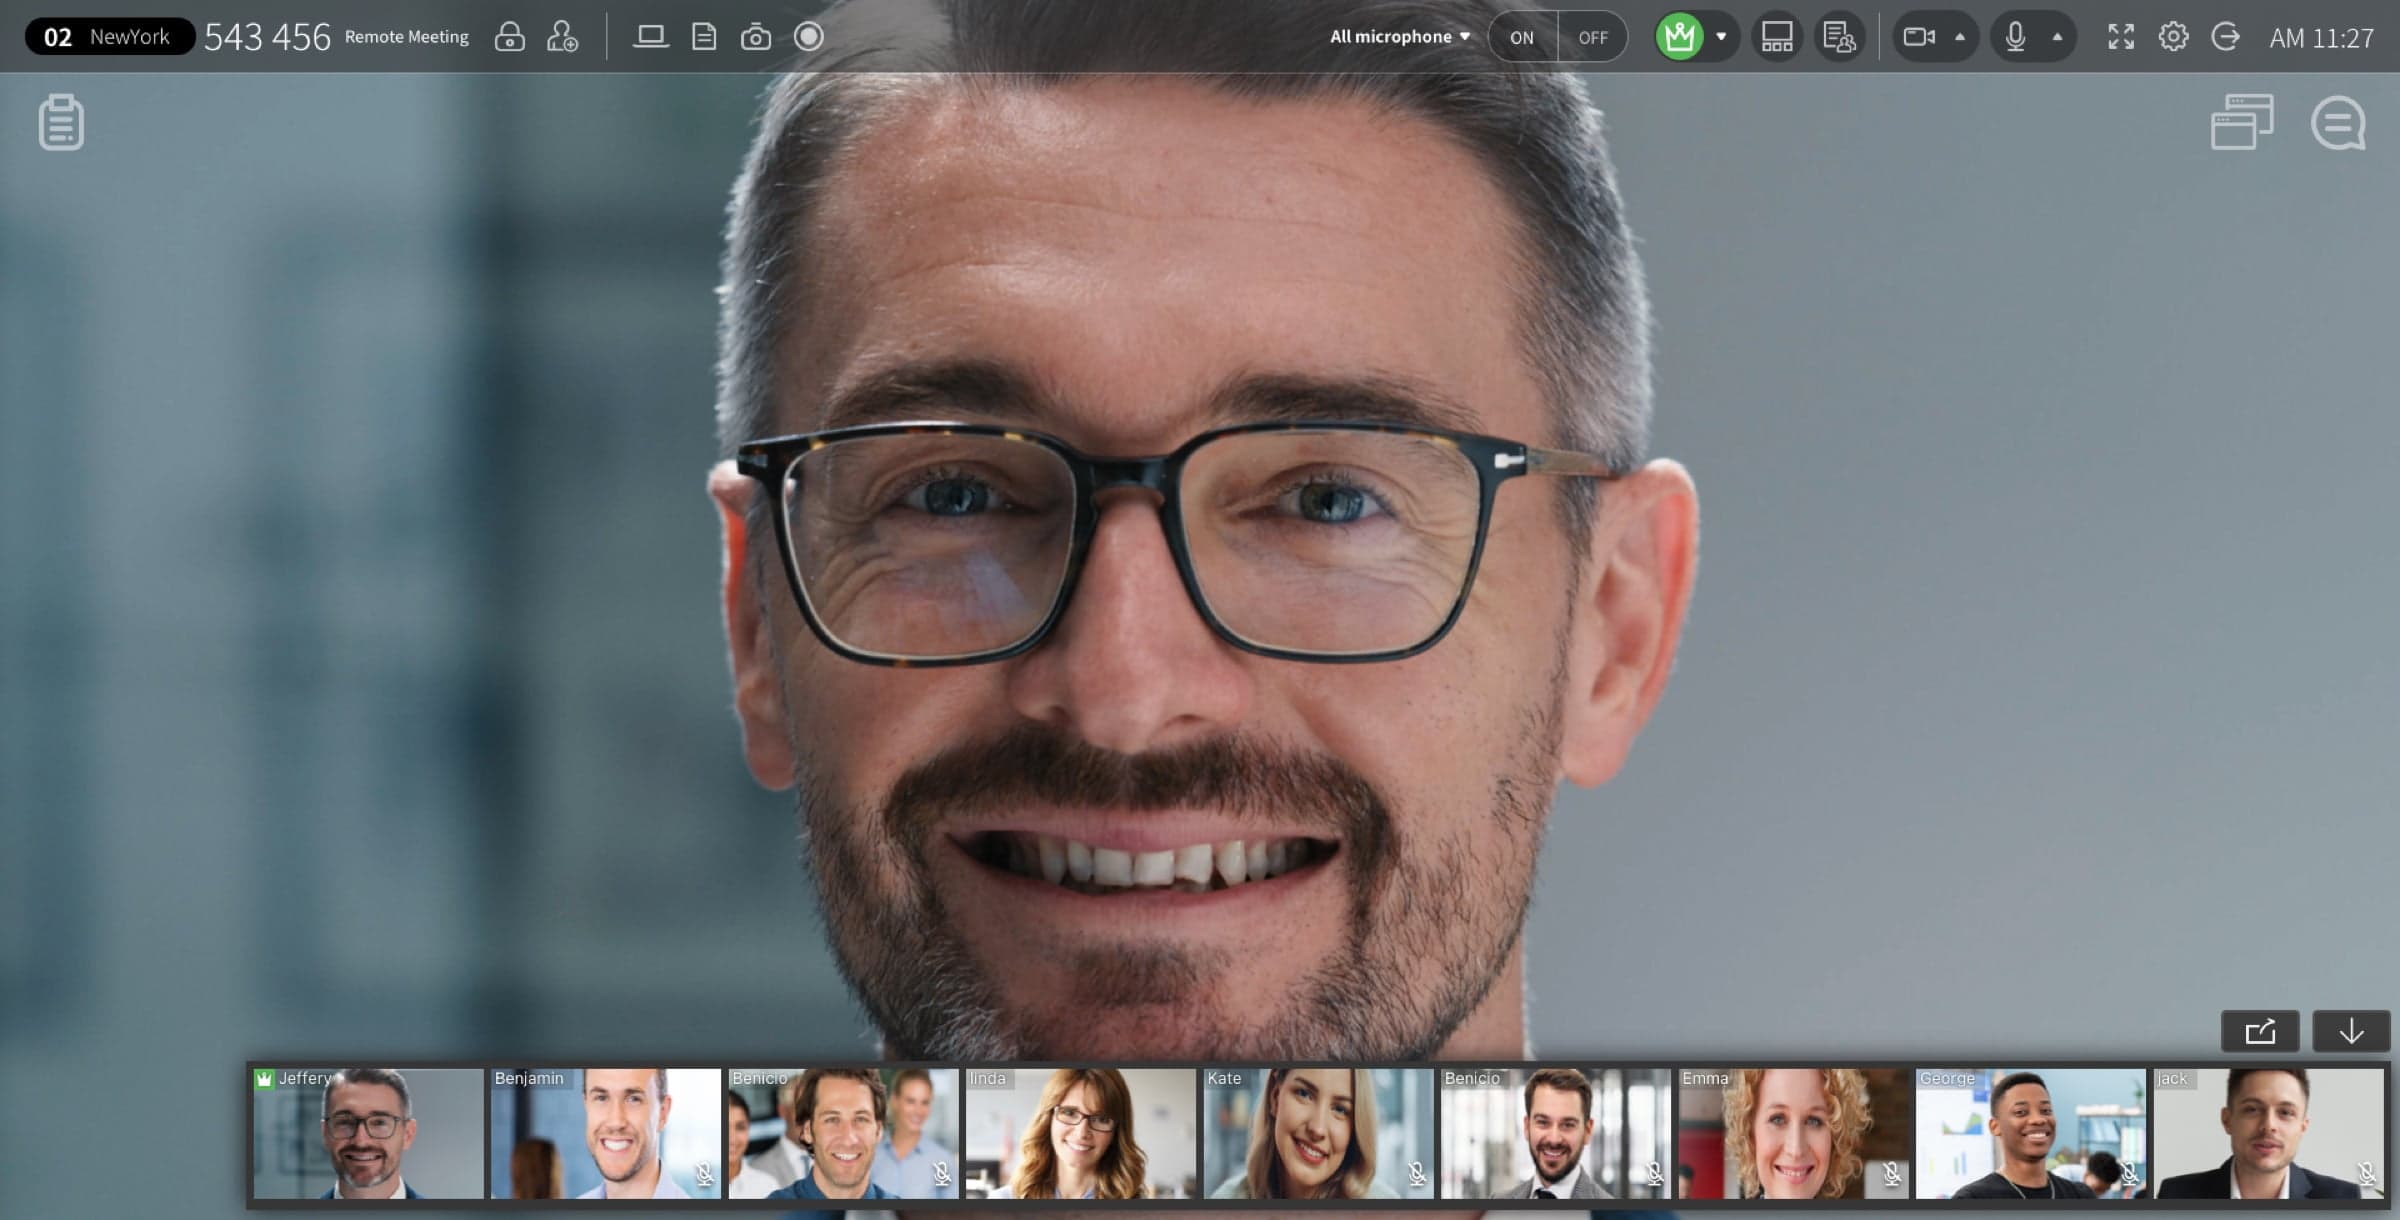
Task: Click scroll down arrow in participant strip
Action: [x=2350, y=1030]
